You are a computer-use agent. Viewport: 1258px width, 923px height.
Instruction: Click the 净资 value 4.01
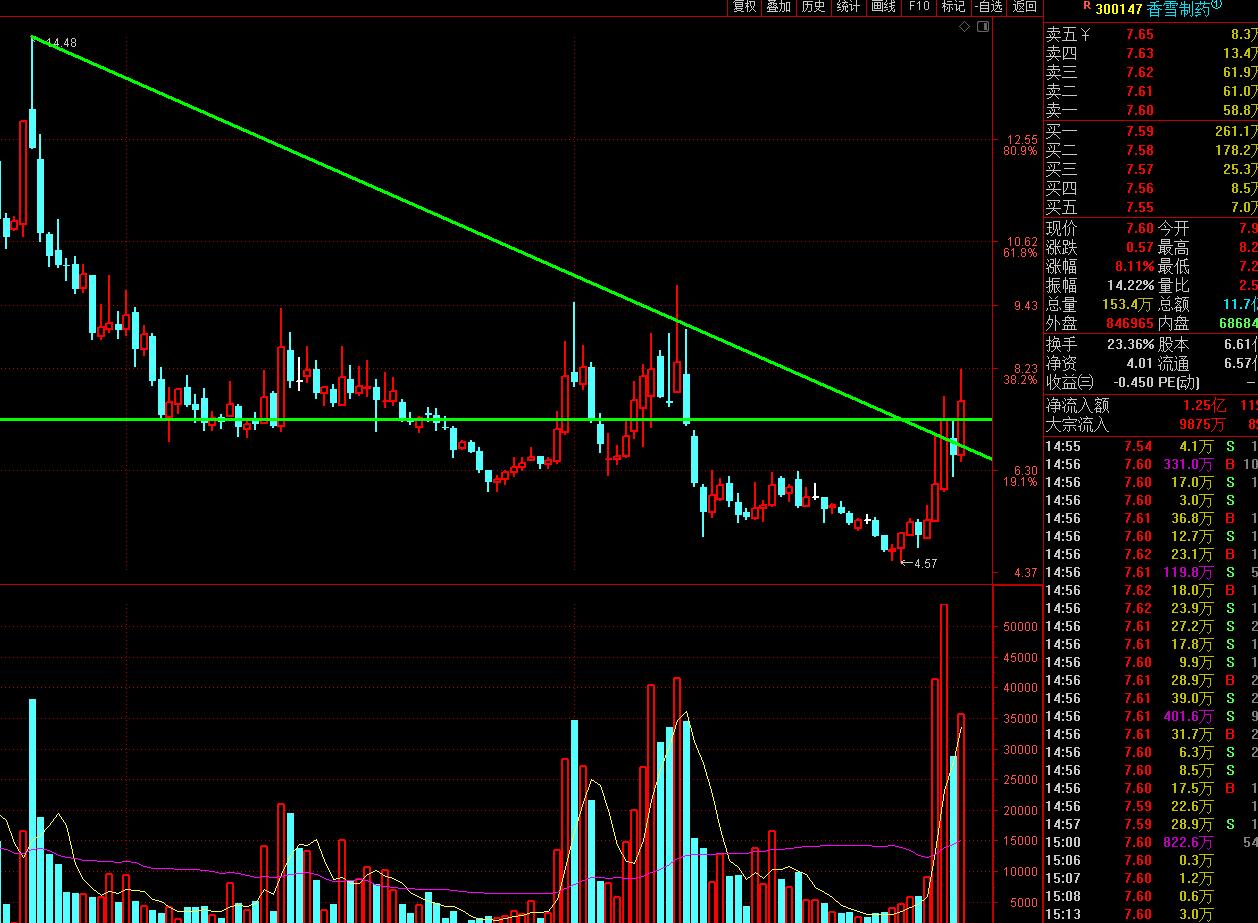click(1140, 363)
